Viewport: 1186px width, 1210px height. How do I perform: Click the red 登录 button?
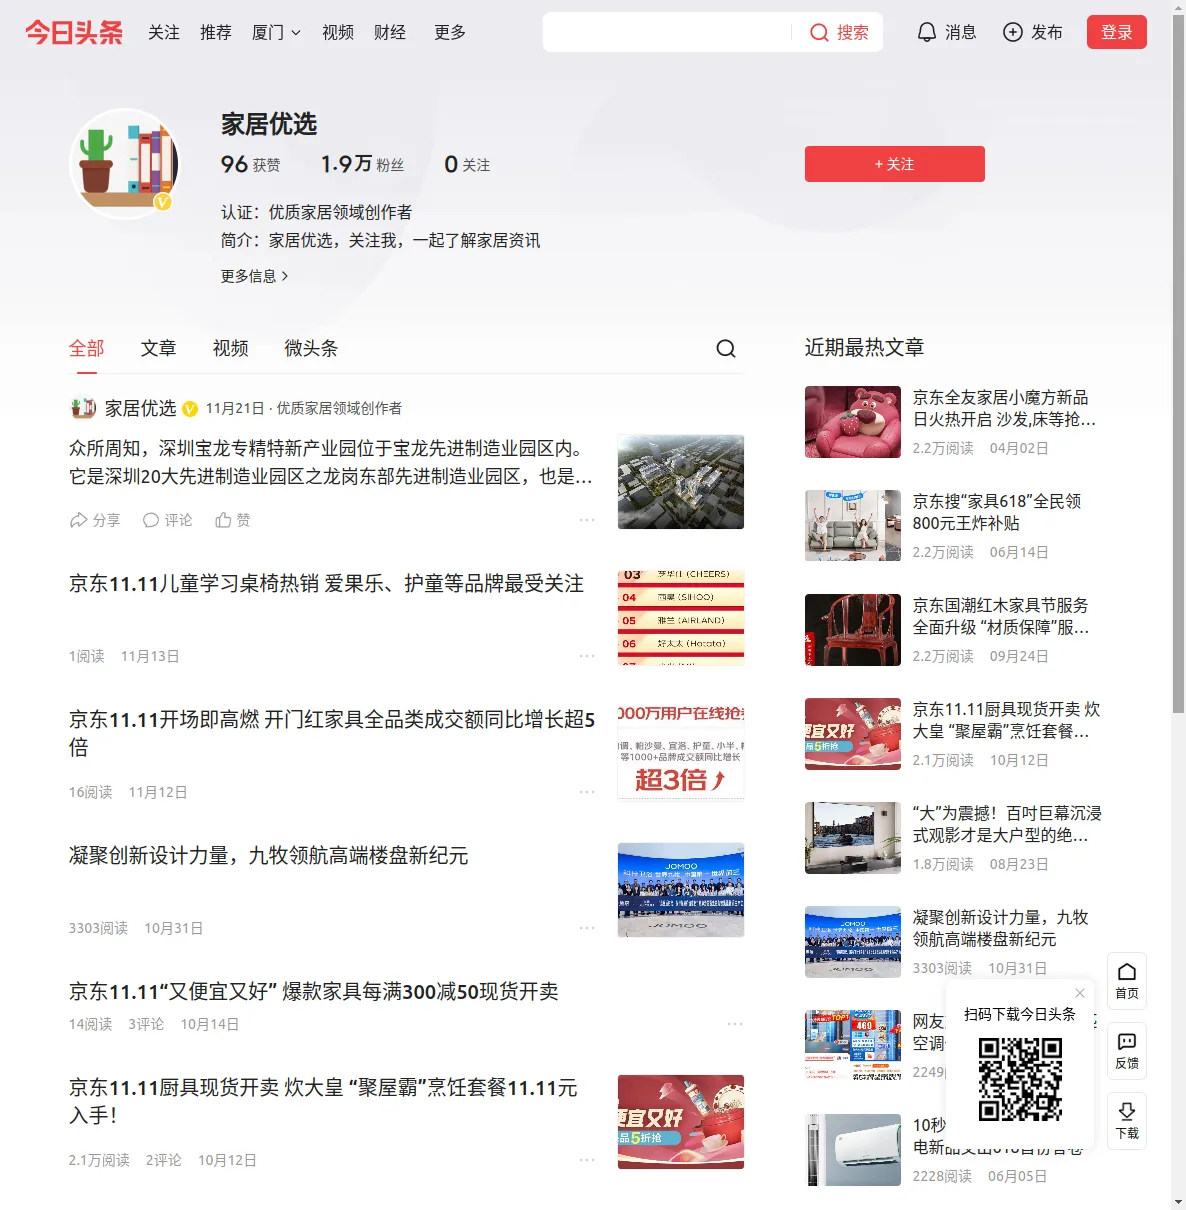click(x=1117, y=32)
